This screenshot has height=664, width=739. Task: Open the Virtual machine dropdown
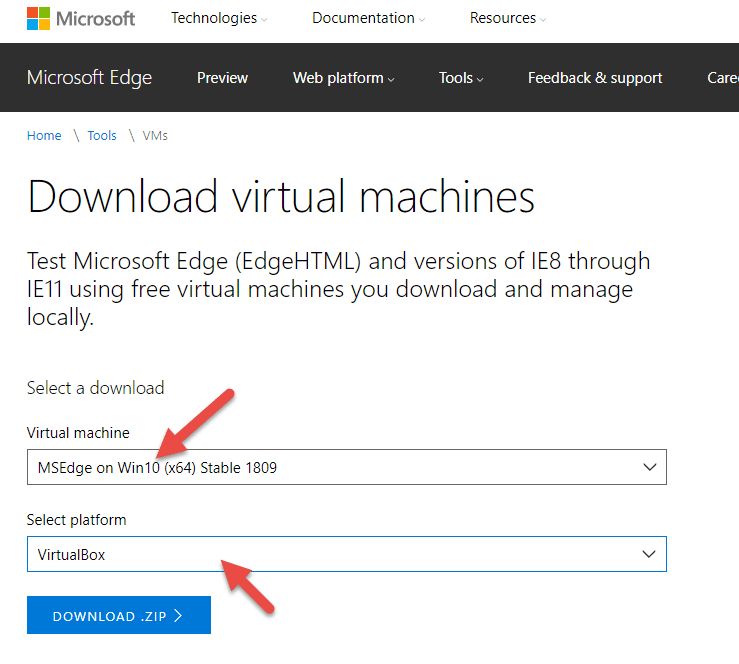point(347,467)
